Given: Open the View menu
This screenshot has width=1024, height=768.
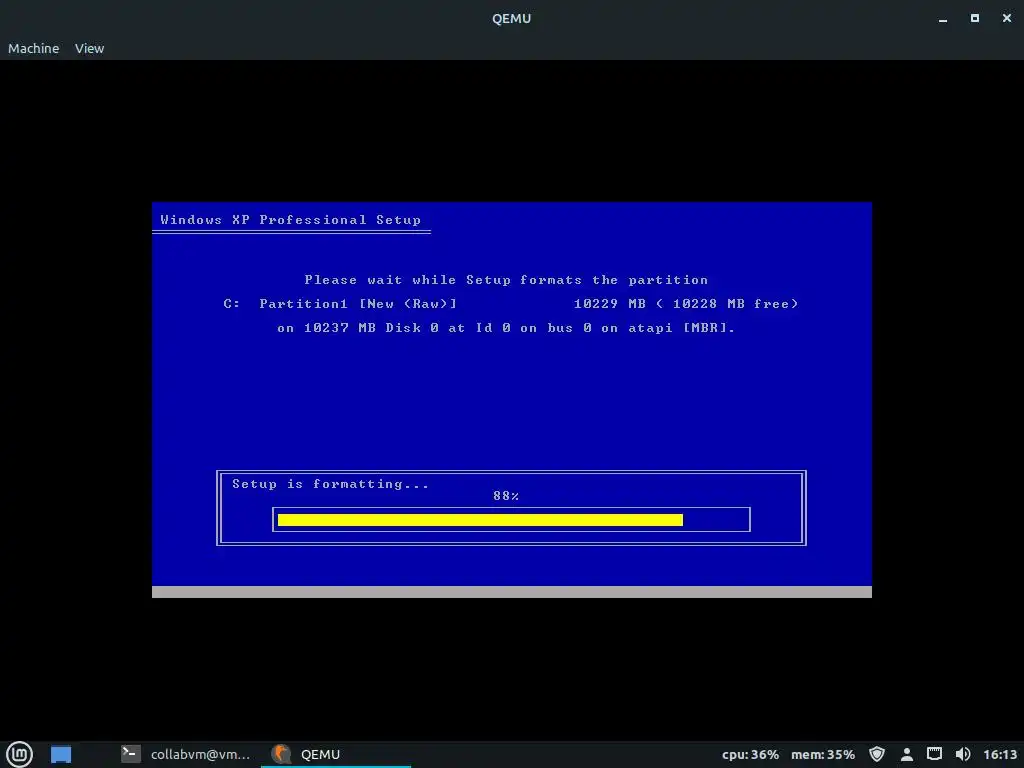Looking at the screenshot, I should coord(89,48).
